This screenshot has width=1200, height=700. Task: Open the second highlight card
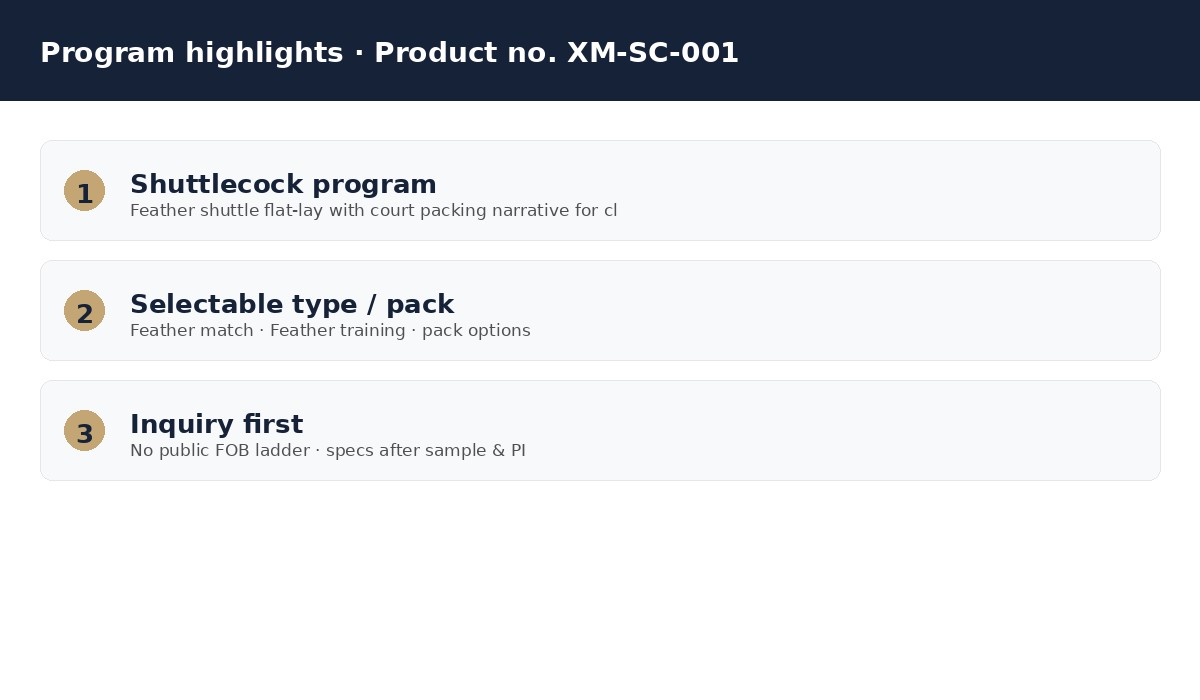point(600,310)
